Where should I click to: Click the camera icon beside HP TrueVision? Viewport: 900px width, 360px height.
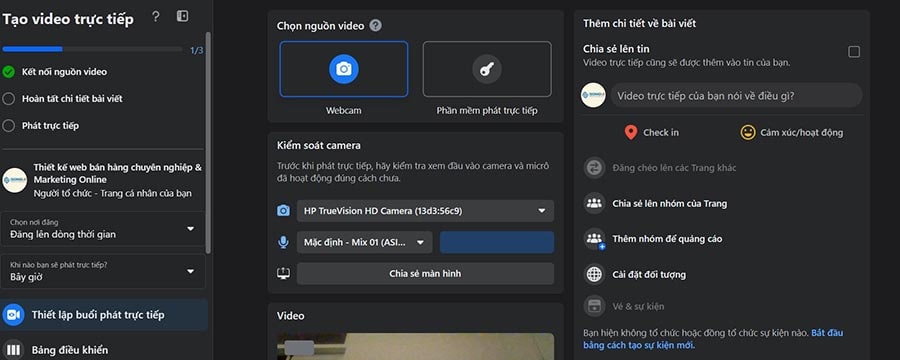coord(284,211)
